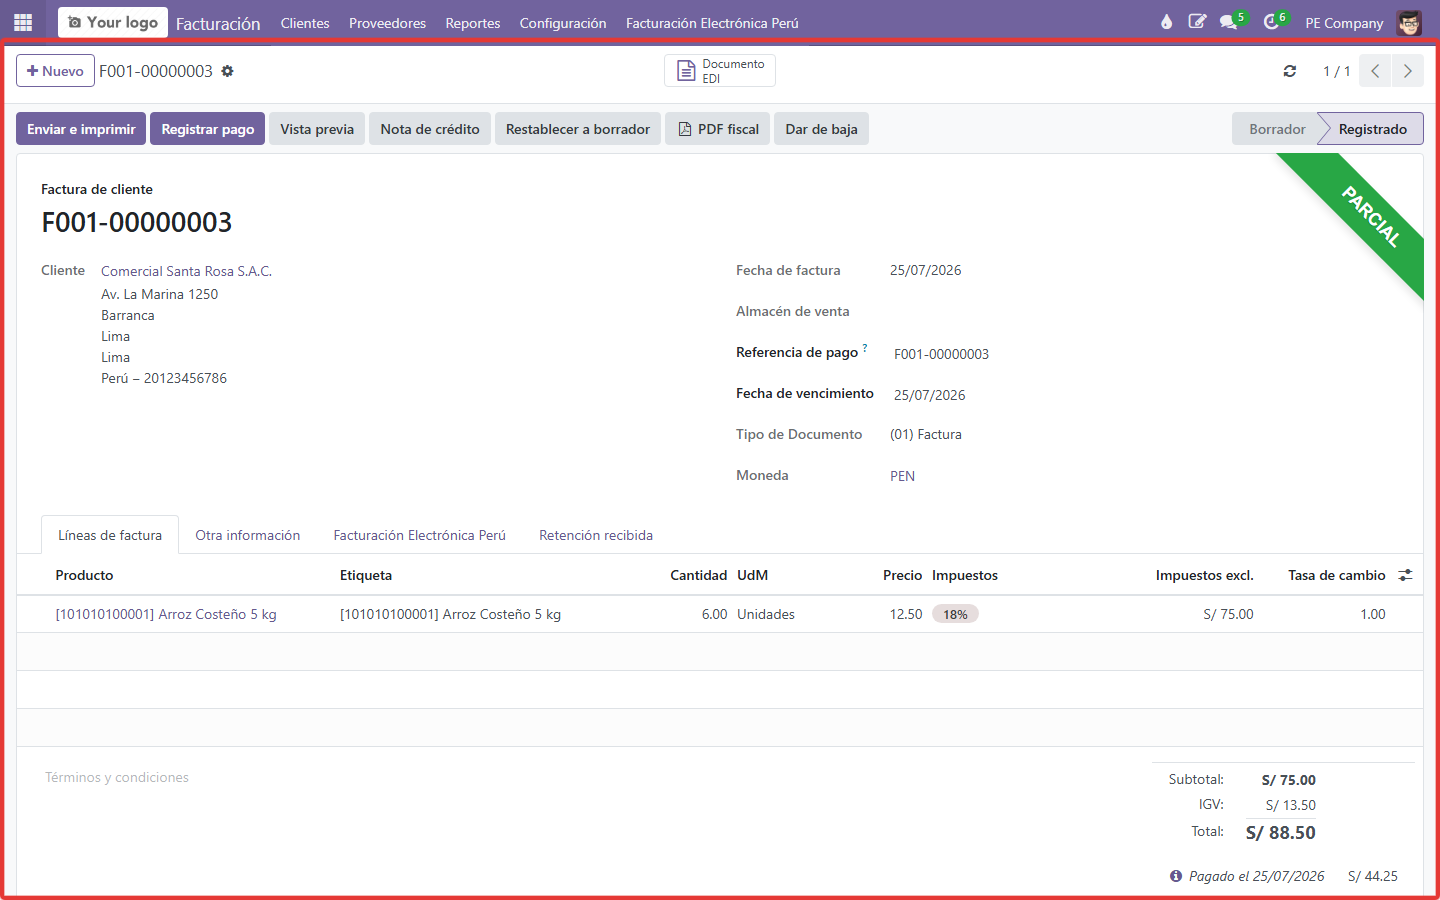The width and height of the screenshot is (1440, 900).
Task: Create a Nota de crédito
Action: coord(430,129)
